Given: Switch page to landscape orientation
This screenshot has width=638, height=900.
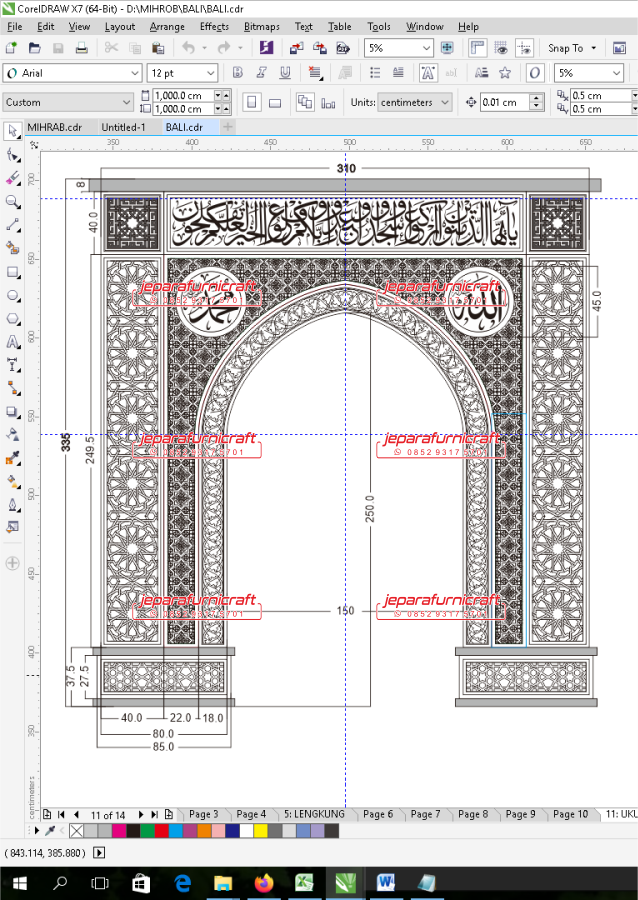Looking at the screenshot, I should tap(275, 102).
